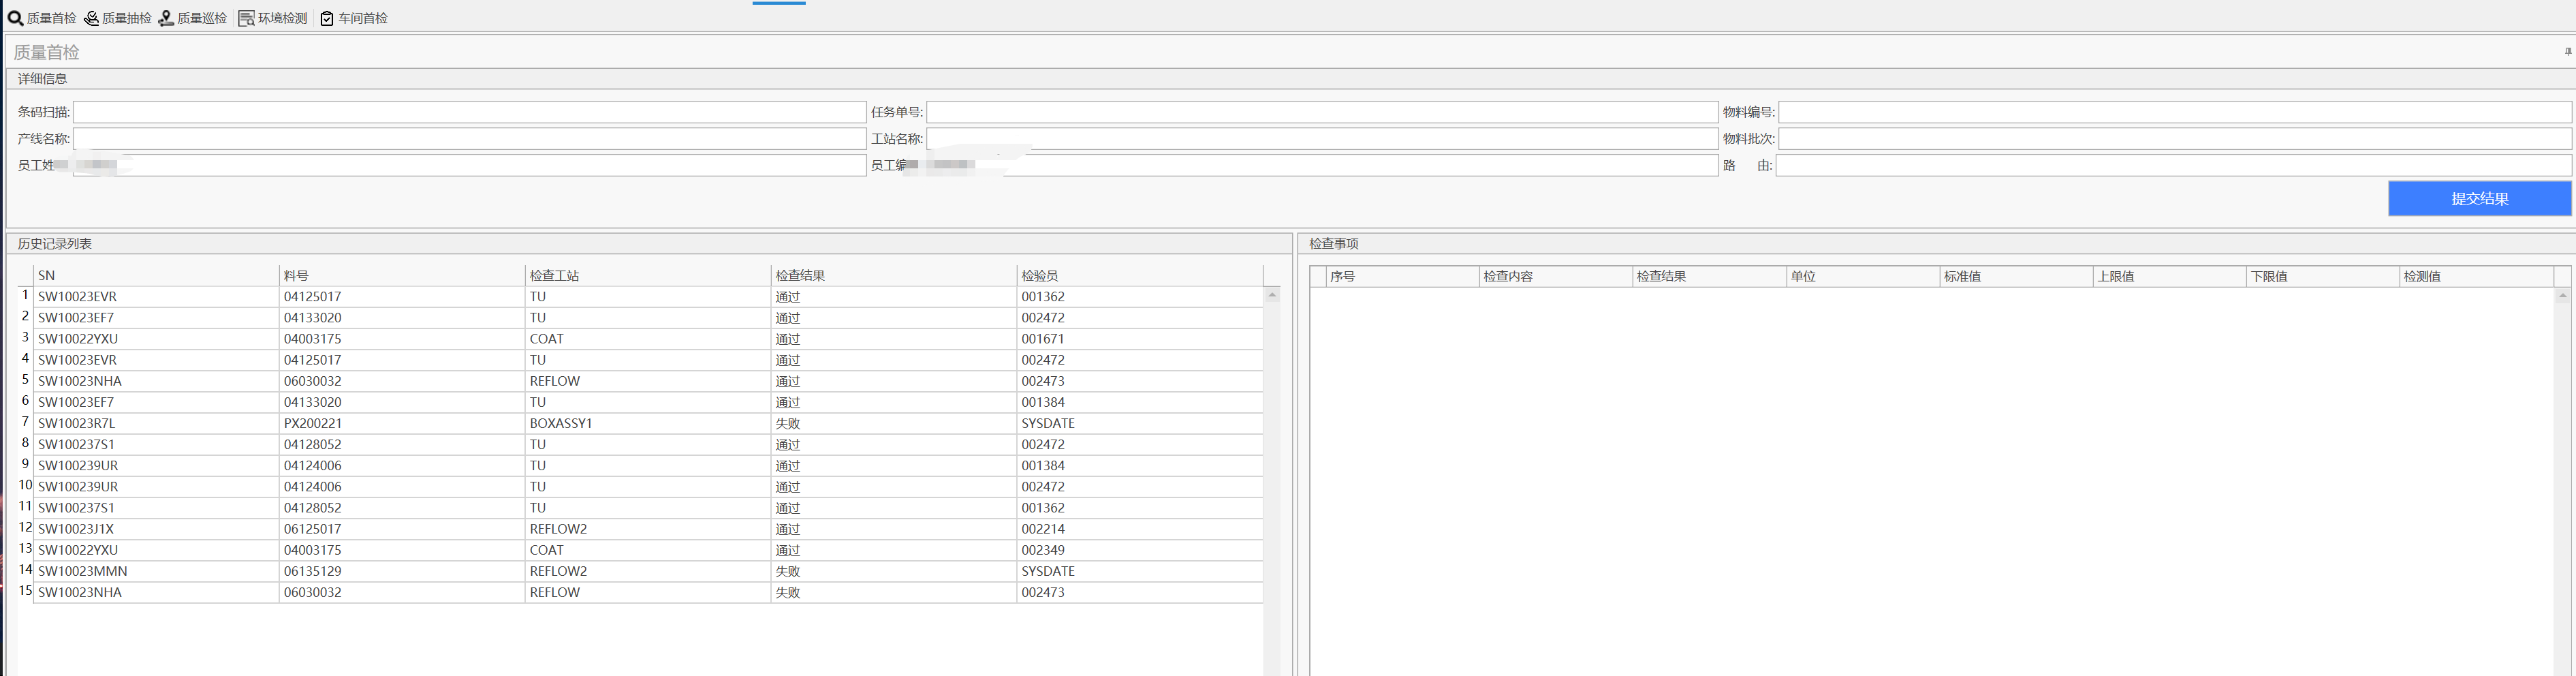Click 检验员 cell SYSDATE in row 7
This screenshot has width=2576, height=676.
[x=1140, y=423]
